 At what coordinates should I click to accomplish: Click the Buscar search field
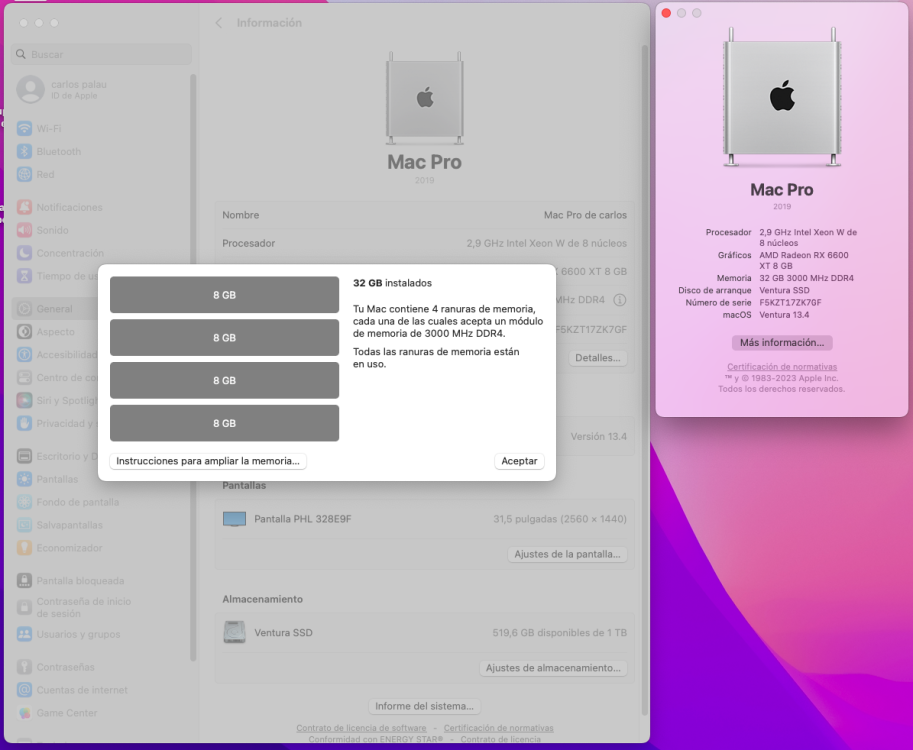[x=101, y=54]
